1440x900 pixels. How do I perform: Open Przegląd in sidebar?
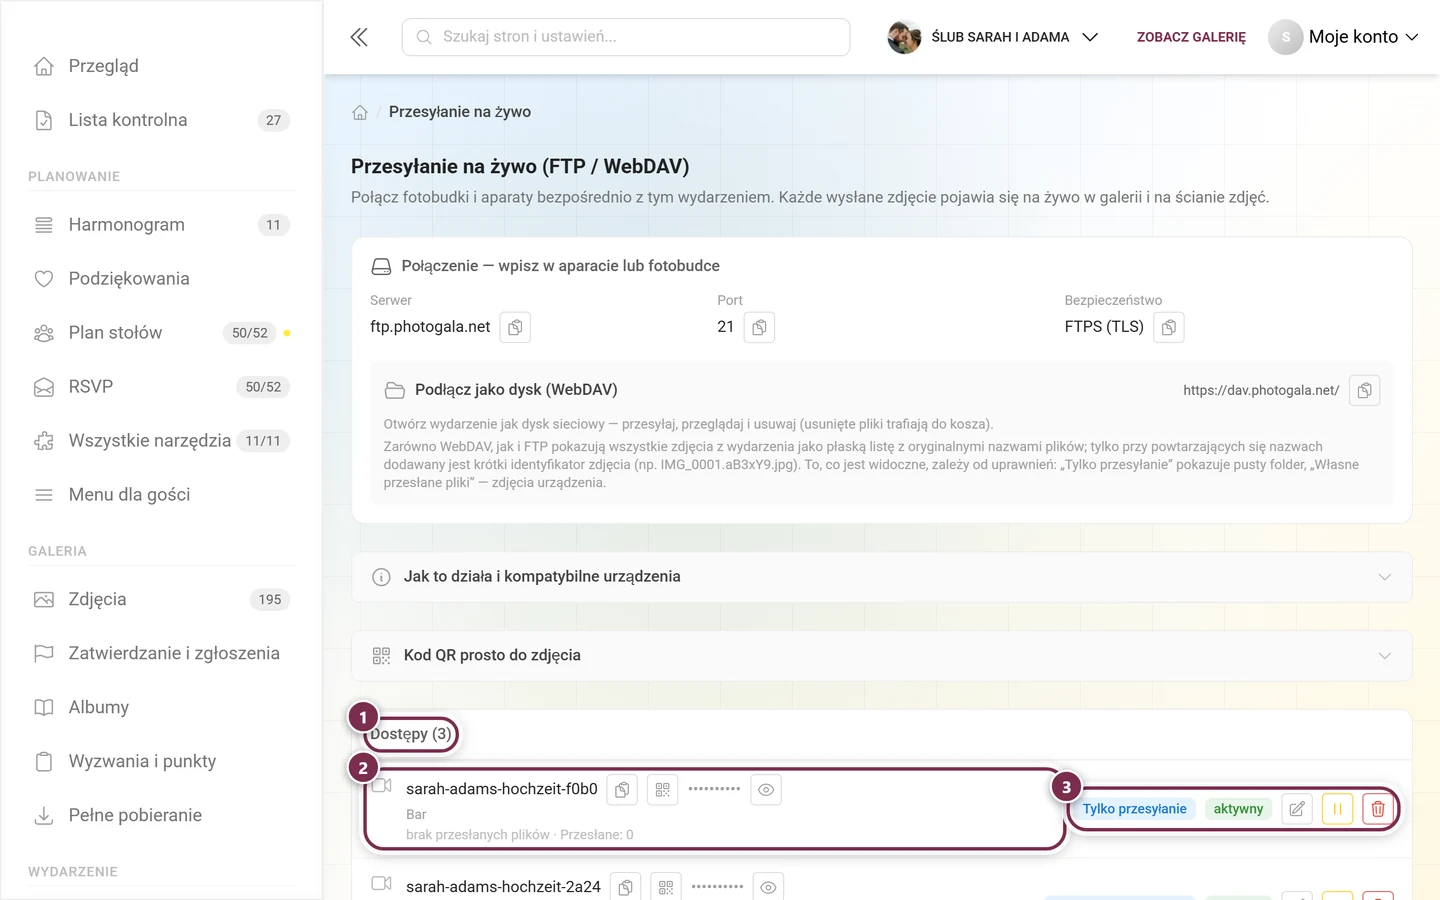[x=161, y=66]
